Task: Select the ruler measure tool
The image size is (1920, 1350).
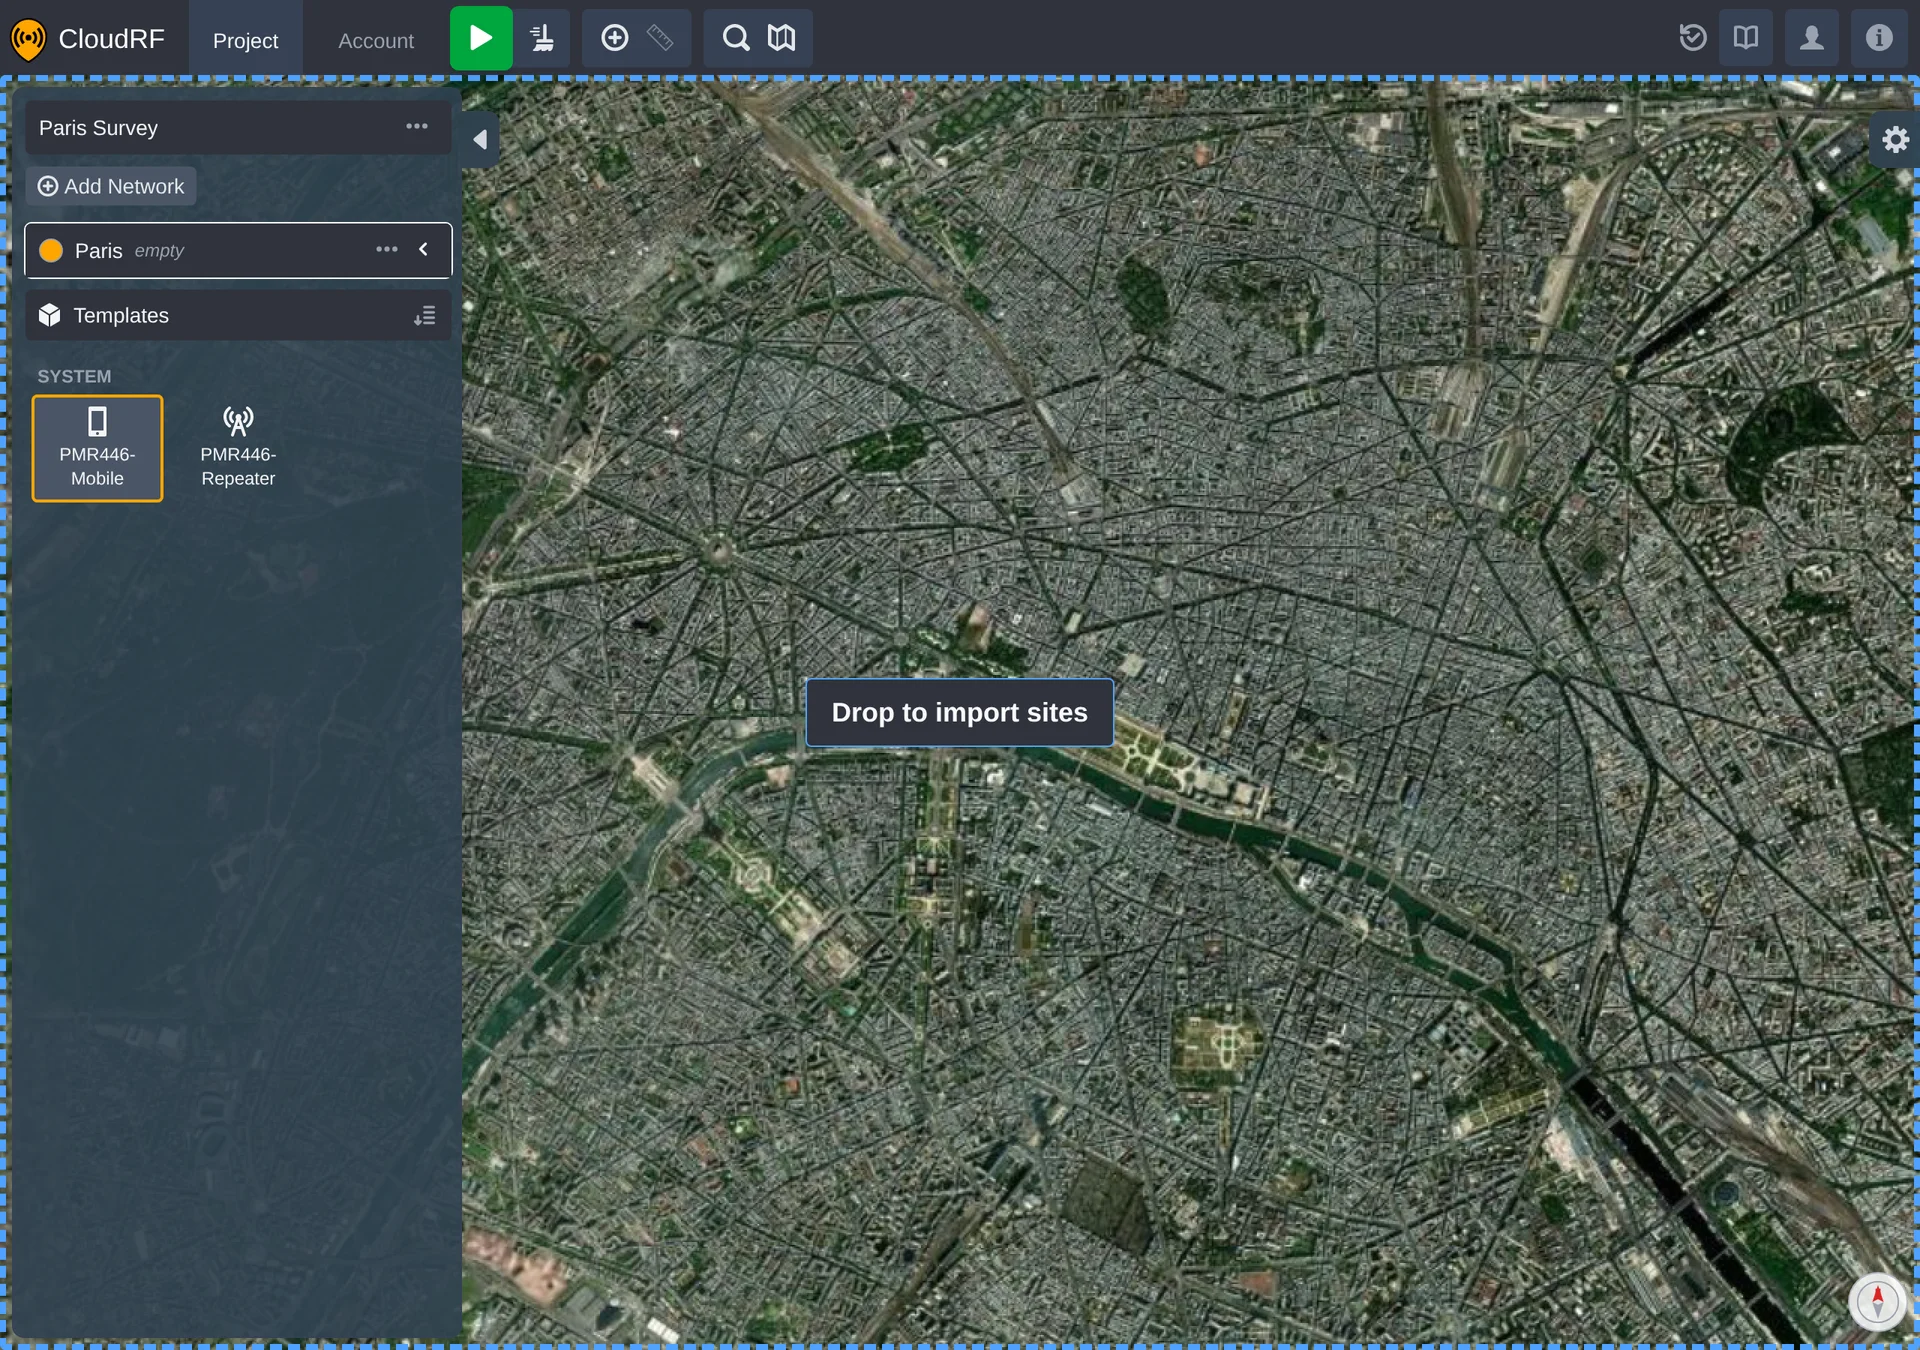Action: click(660, 38)
